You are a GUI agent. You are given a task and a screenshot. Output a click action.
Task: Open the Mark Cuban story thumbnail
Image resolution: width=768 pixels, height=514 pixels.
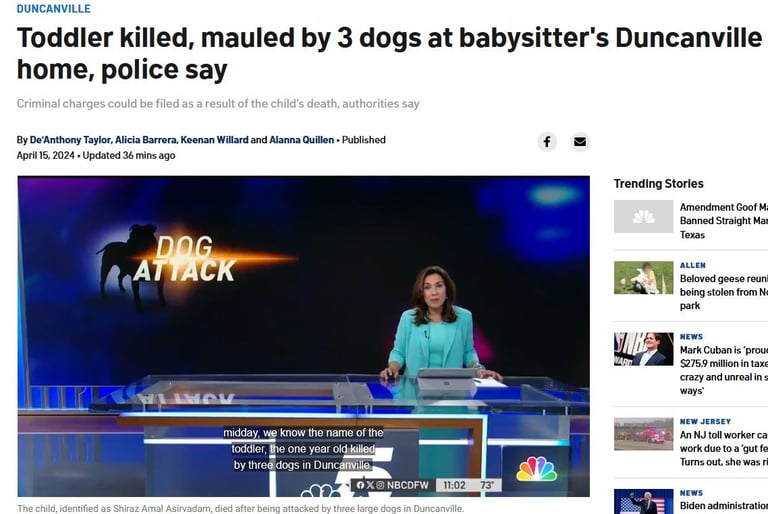pyautogui.click(x=644, y=349)
